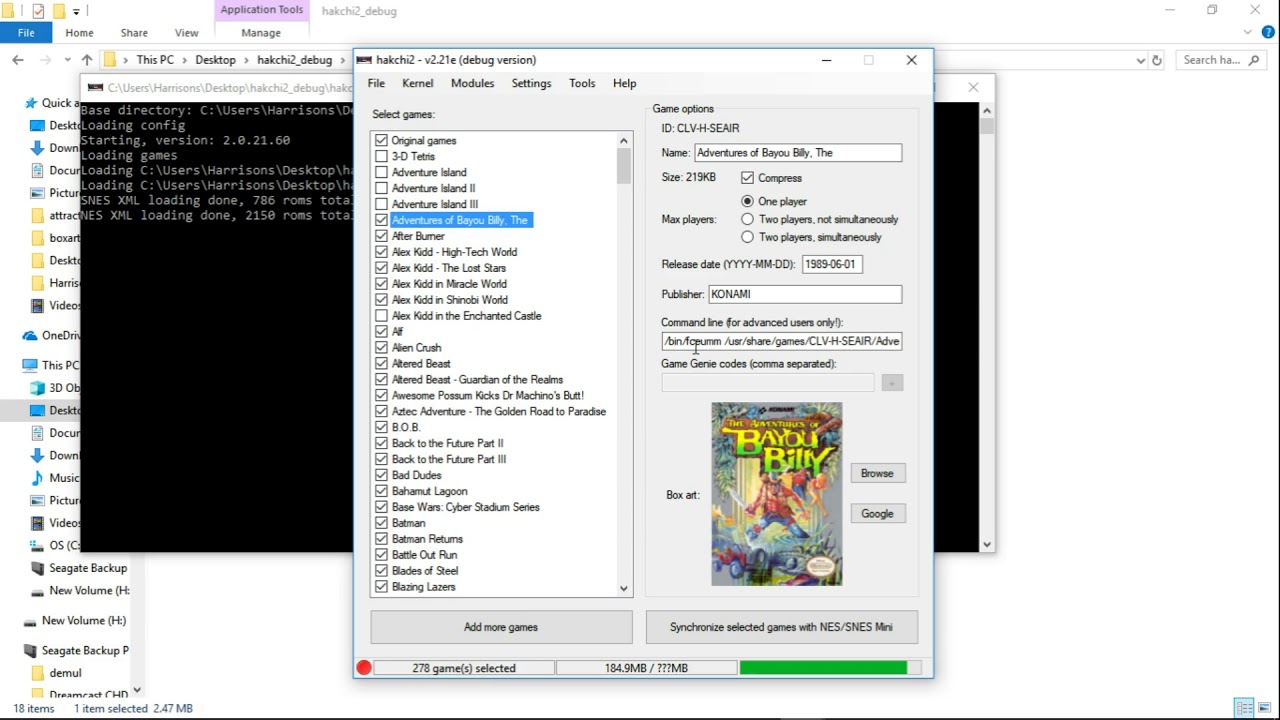The image size is (1280, 720).
Task: Click Desktop in the address breadcrumb
Action: click(x=215, y=60)
